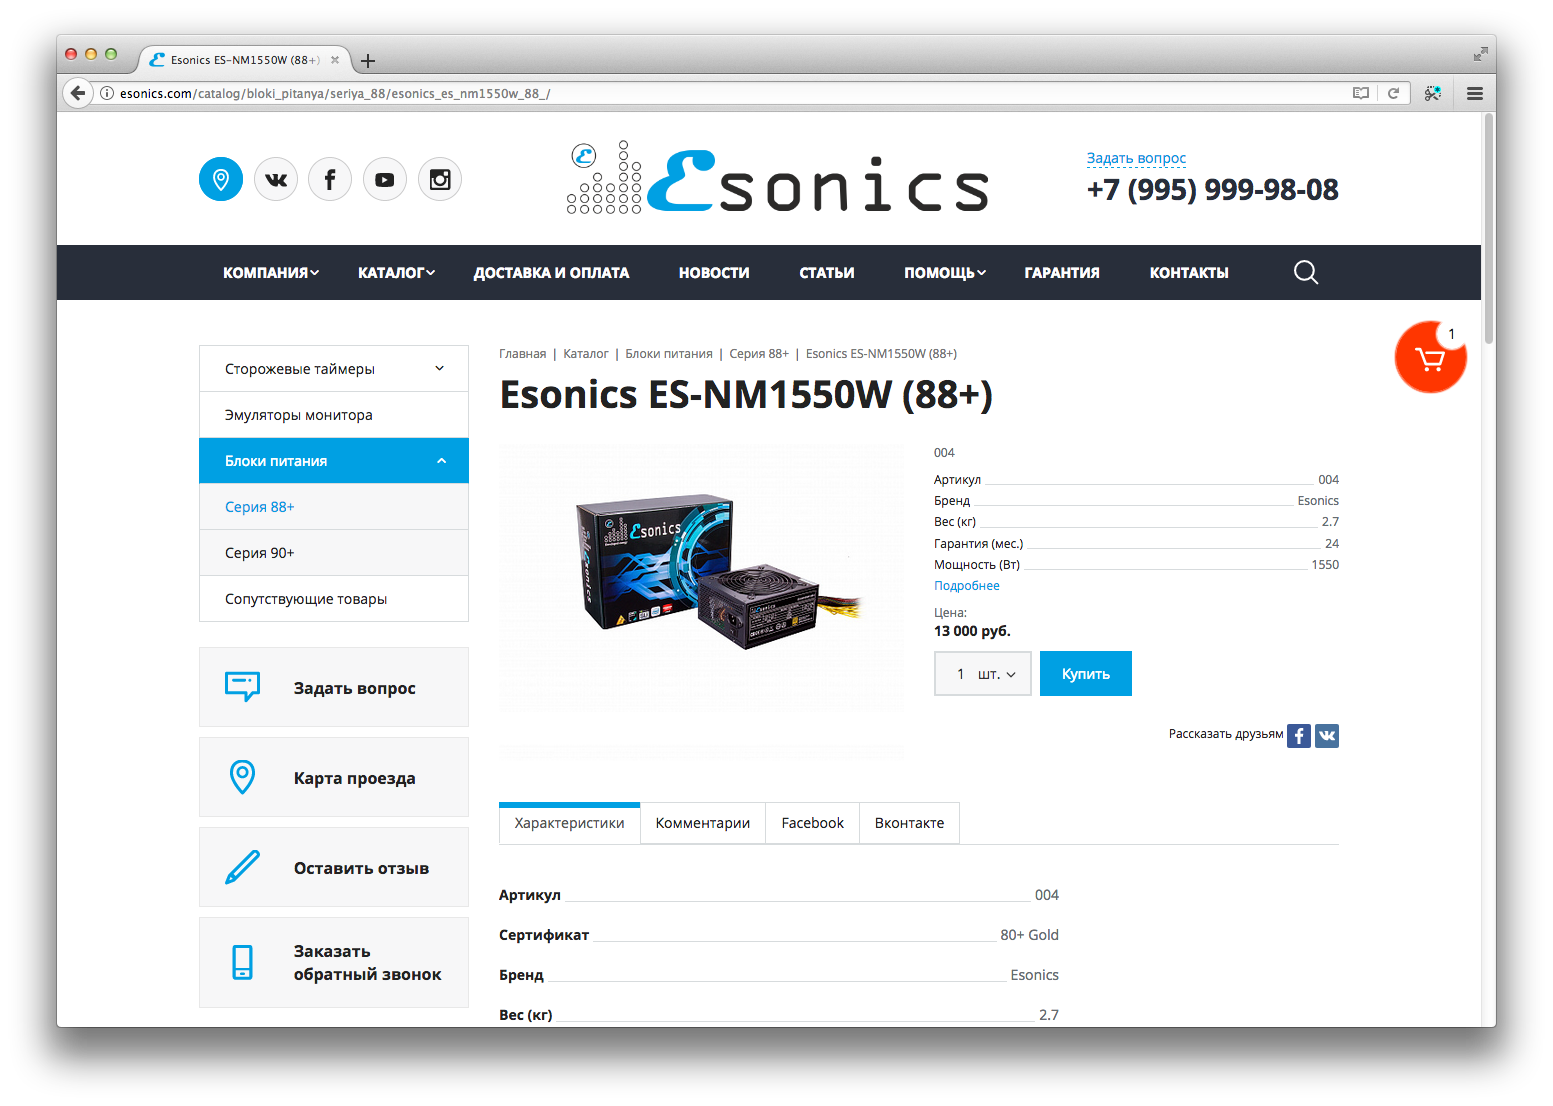This screenshot has height=1106, width=1553.
Task: Click the location pin icon in header
Action: [x=221, y=179]
